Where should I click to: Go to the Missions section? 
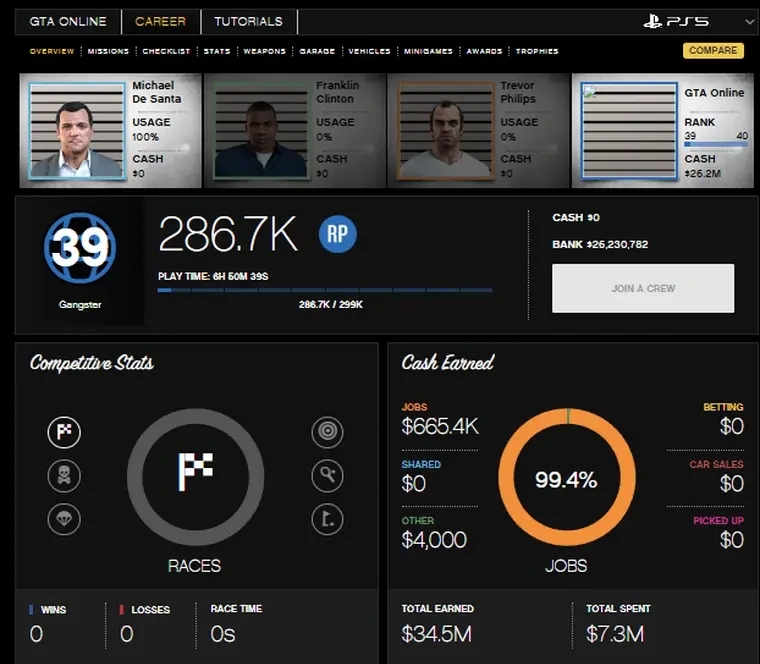108,51
